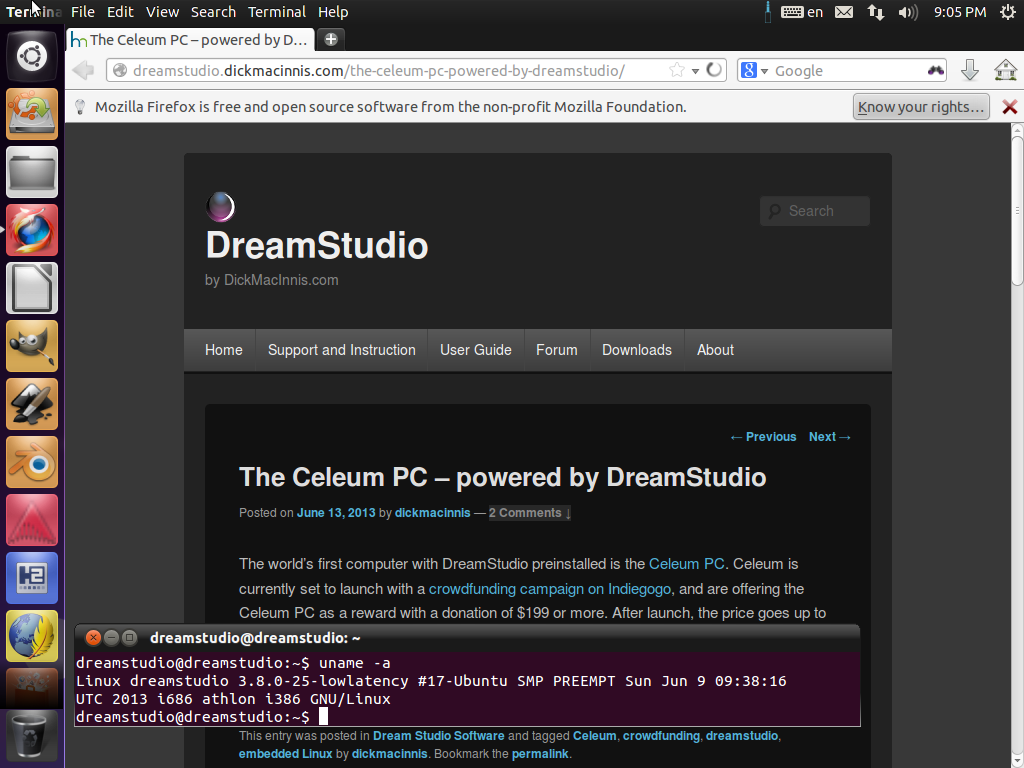Open crowdfunding campaign on Indiegogo link
This screenshot has width=1024, height=768.
tap(549, 589)
